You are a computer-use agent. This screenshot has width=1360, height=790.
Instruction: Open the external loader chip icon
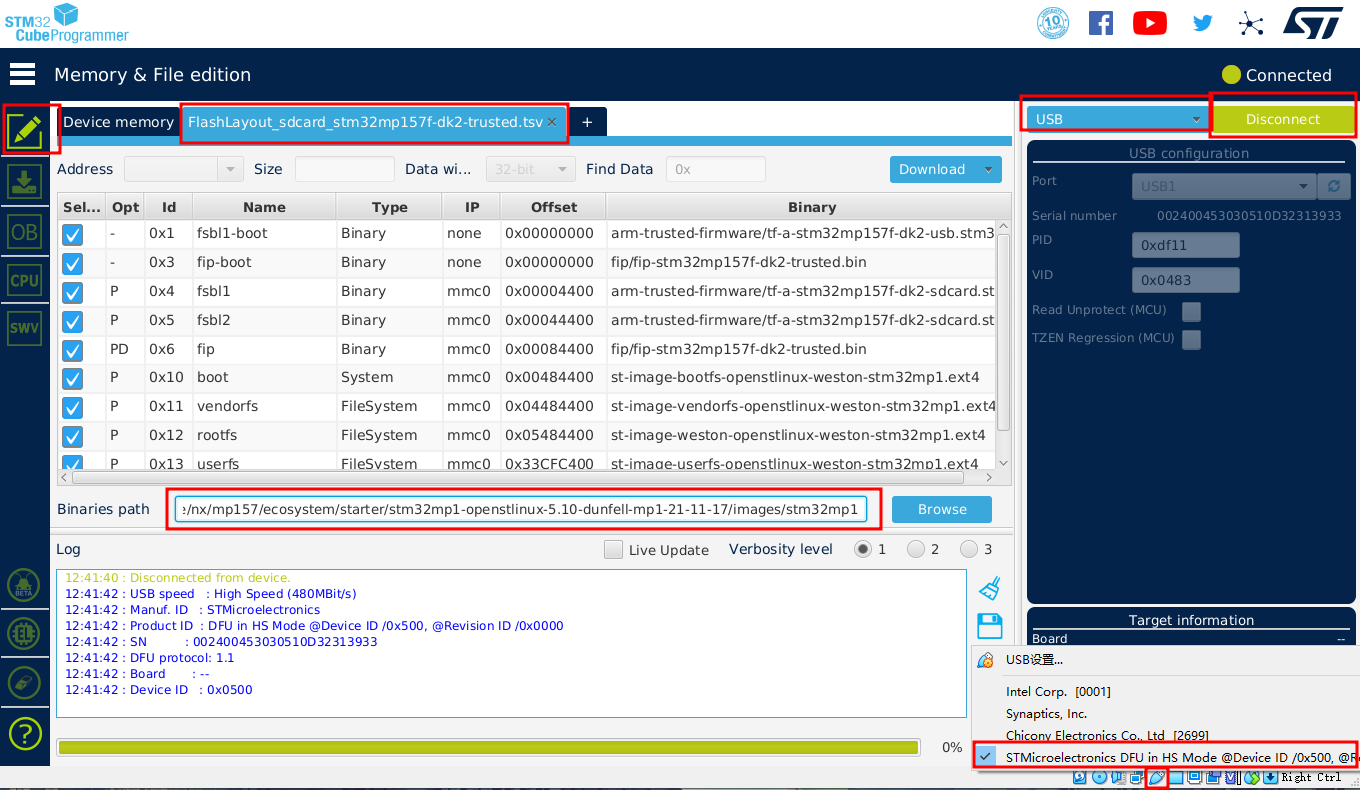[24, 634]
